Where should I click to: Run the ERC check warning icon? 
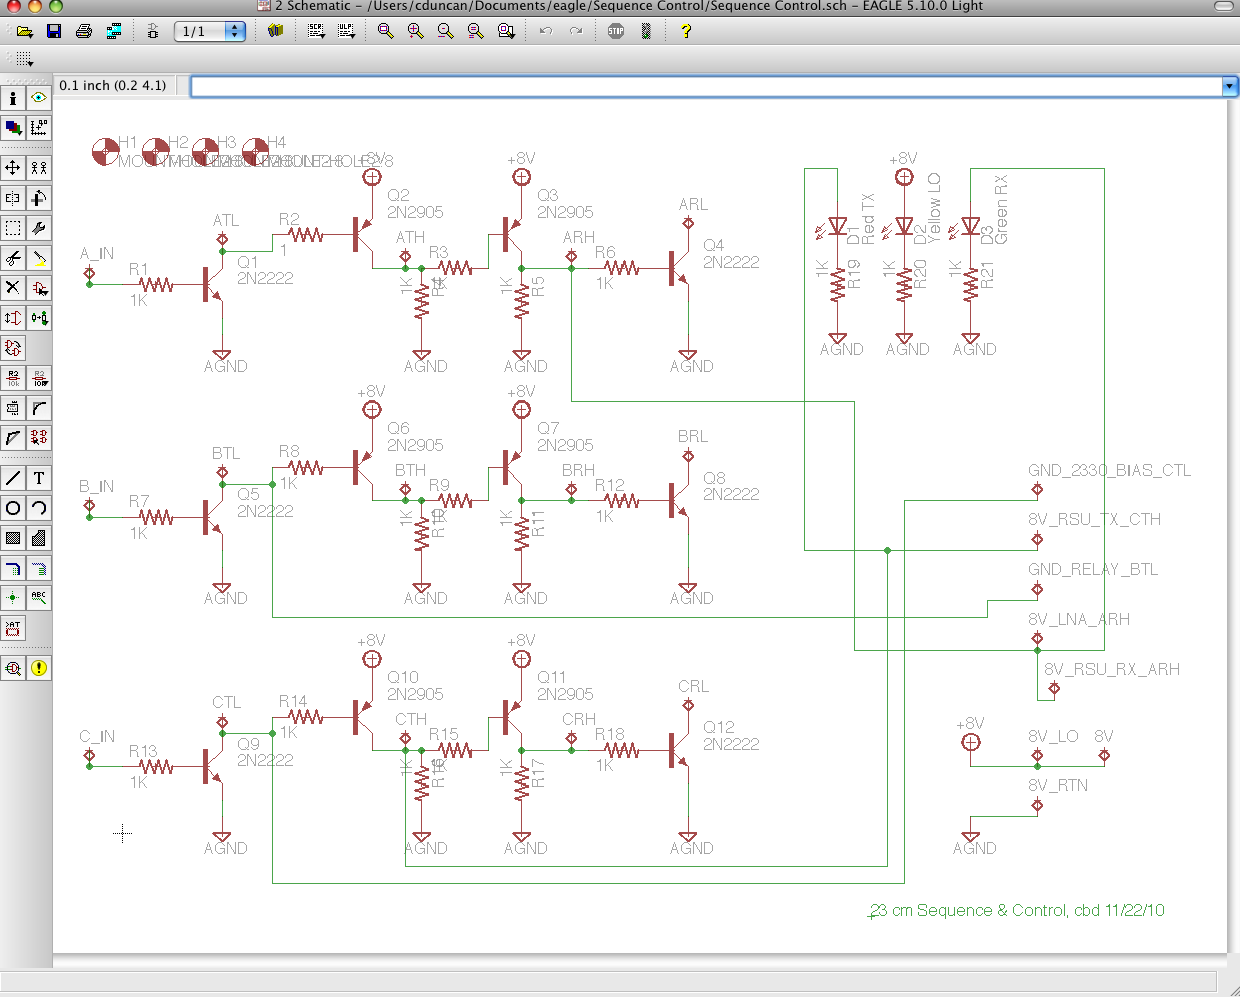tap(39, 668)
